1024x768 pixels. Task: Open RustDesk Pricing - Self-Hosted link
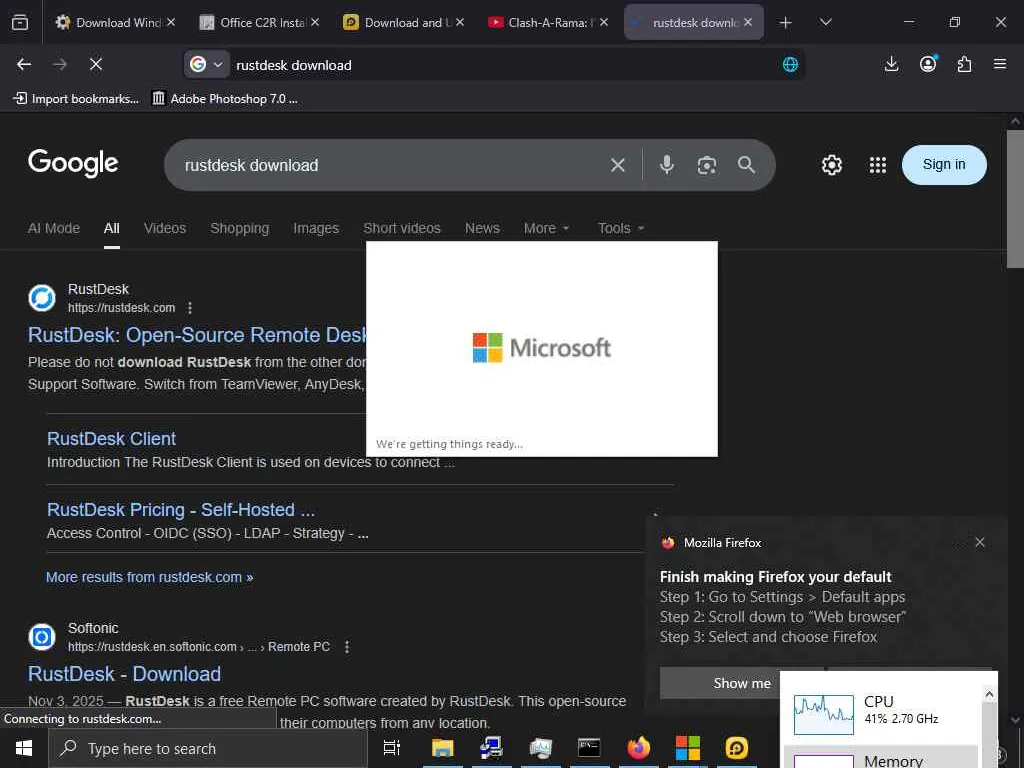(181, 509)
